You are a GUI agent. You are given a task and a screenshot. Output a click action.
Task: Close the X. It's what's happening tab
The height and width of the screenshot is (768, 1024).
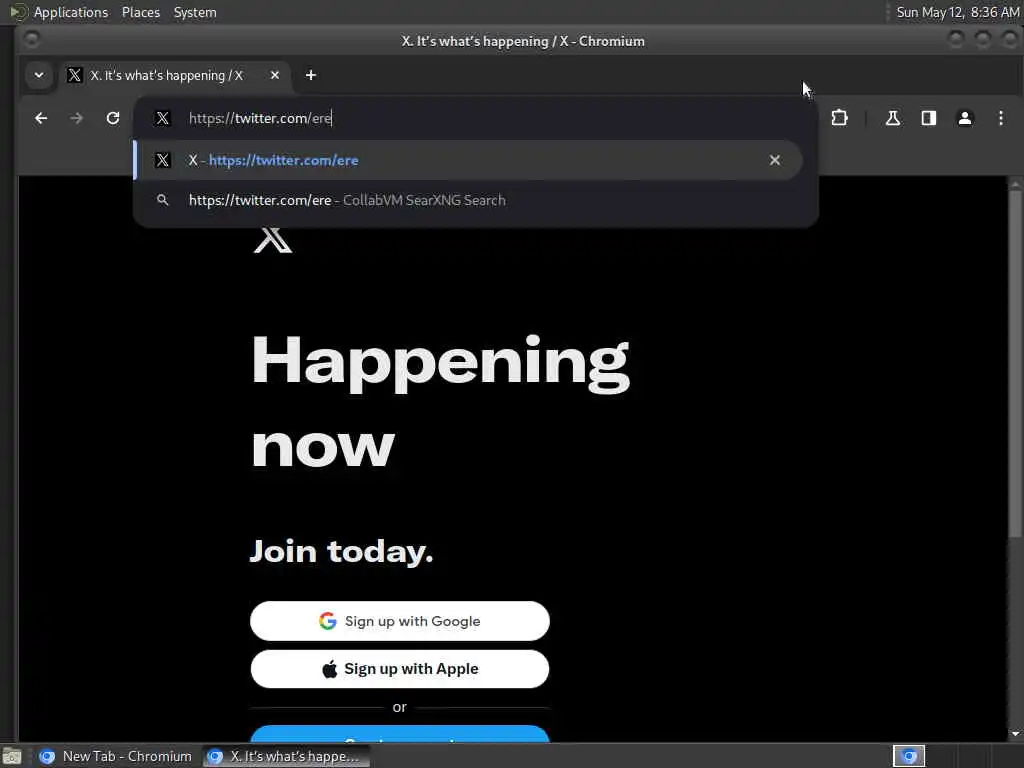(x=275, y=75)
